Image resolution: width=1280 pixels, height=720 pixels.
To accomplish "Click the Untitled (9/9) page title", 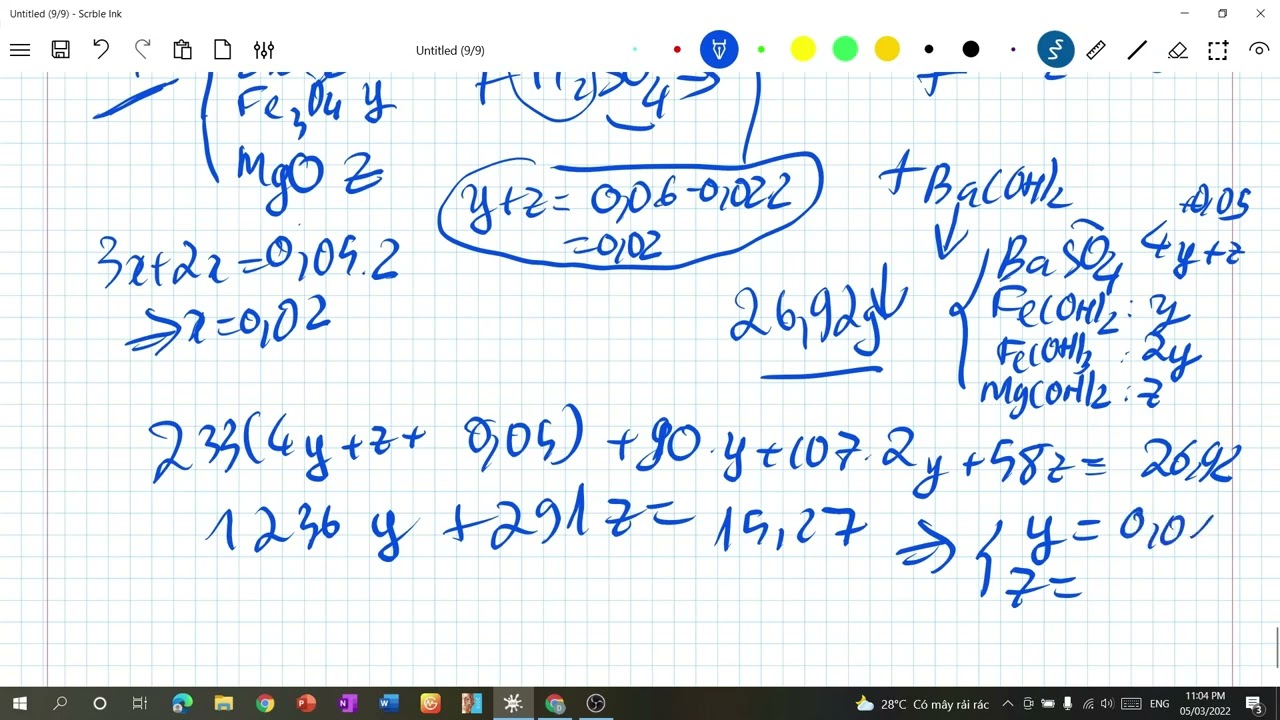I will pyautogui.click(x=450, y=50).
